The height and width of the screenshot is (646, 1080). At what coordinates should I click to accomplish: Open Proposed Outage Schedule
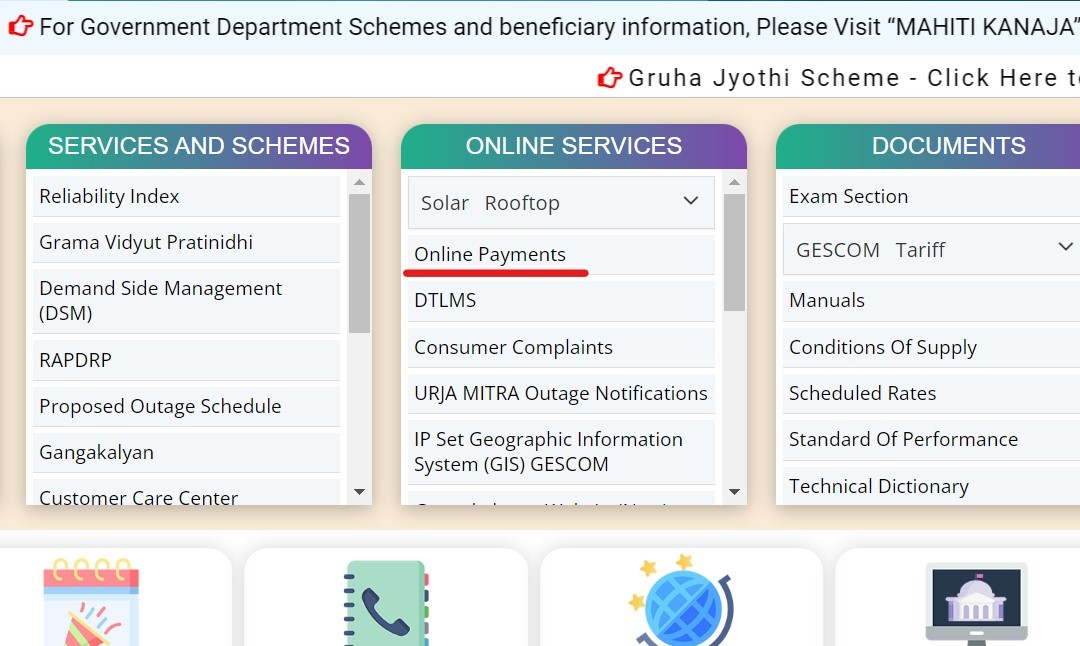(x=160, y=406)
